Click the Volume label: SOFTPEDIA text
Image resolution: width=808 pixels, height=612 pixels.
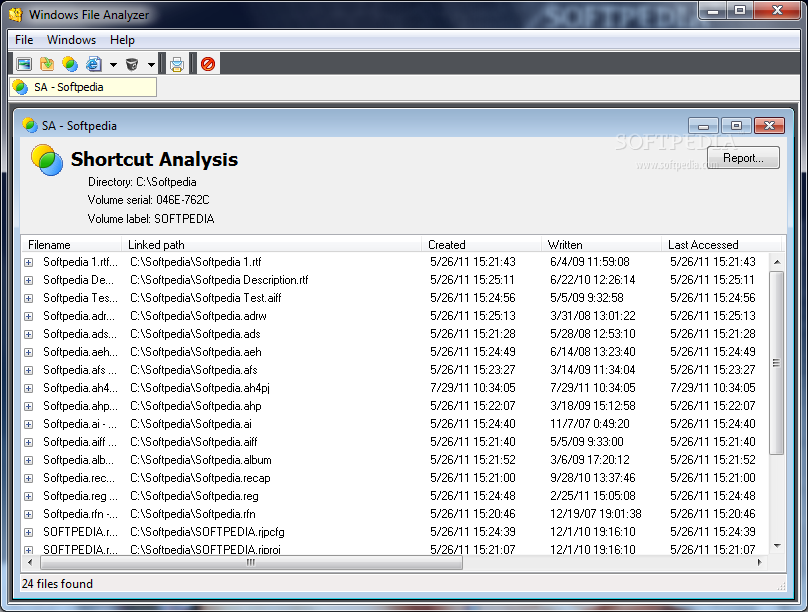pyautogui.click(x=151, y=219)
